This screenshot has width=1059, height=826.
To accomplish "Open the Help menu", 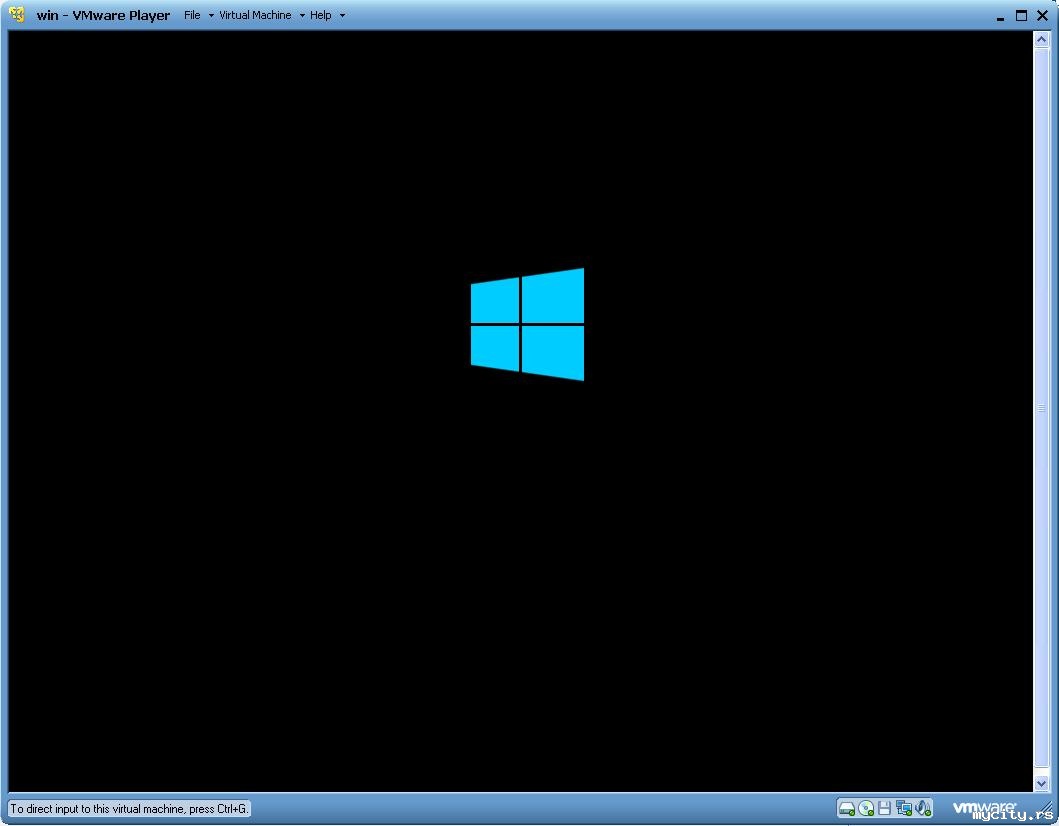I will 321,15.
